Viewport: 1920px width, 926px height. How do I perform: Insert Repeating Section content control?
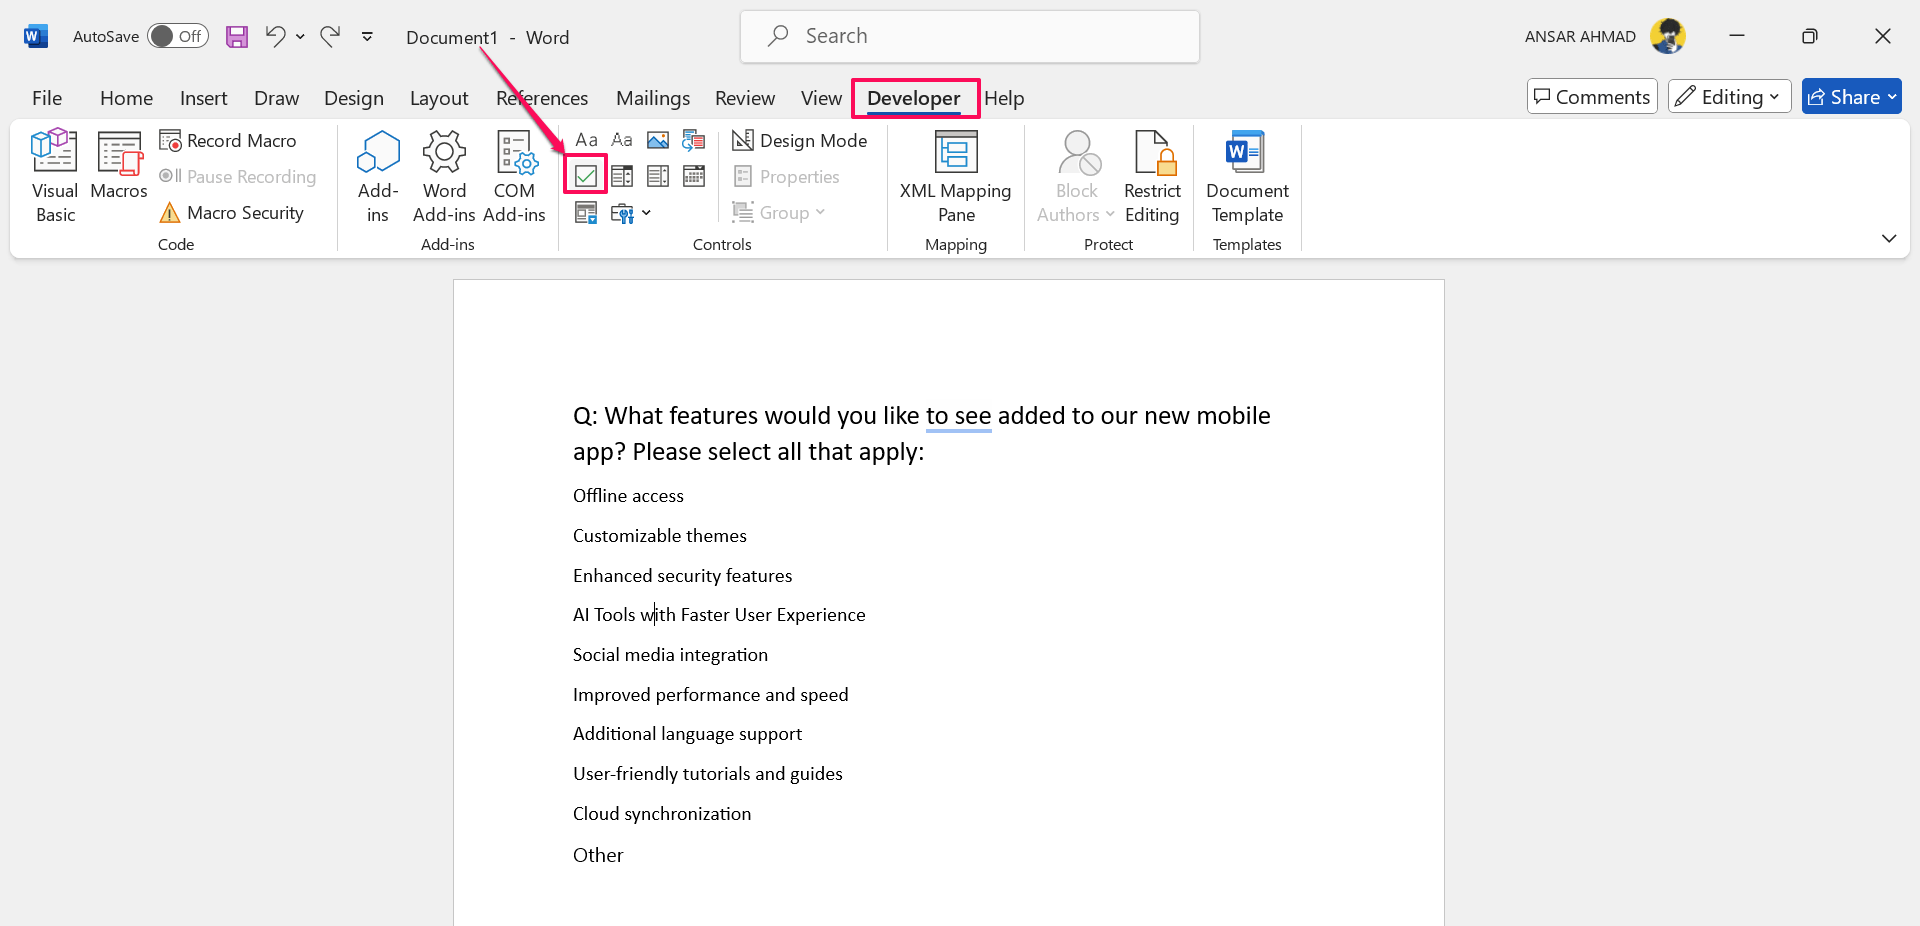click(586, 213)
